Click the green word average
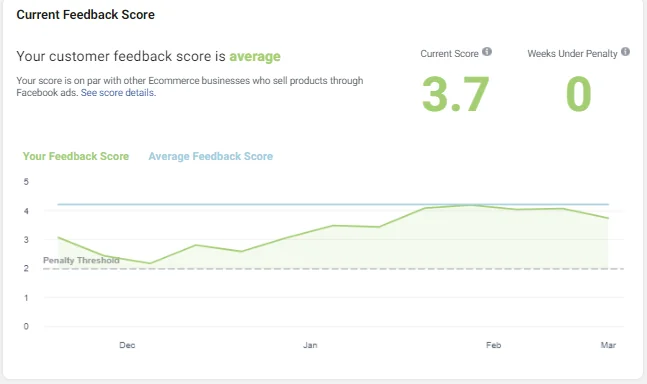Viewport: 647px width, 384px height. [255, 56]
